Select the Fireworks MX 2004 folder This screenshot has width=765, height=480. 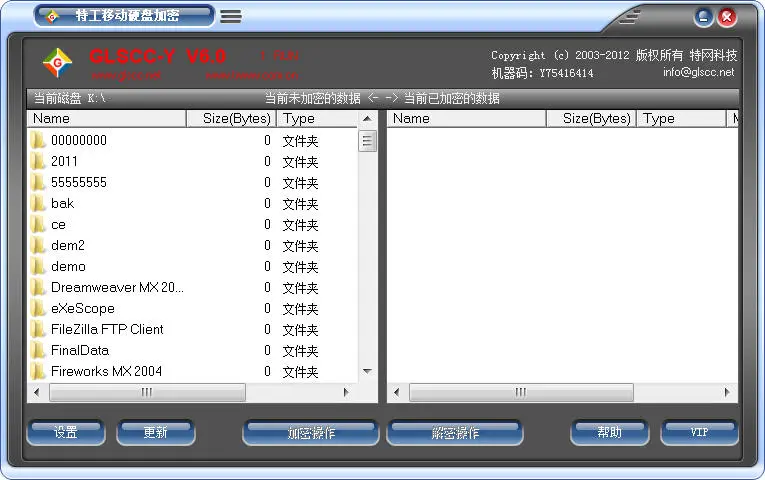click(x=106, y=371)
